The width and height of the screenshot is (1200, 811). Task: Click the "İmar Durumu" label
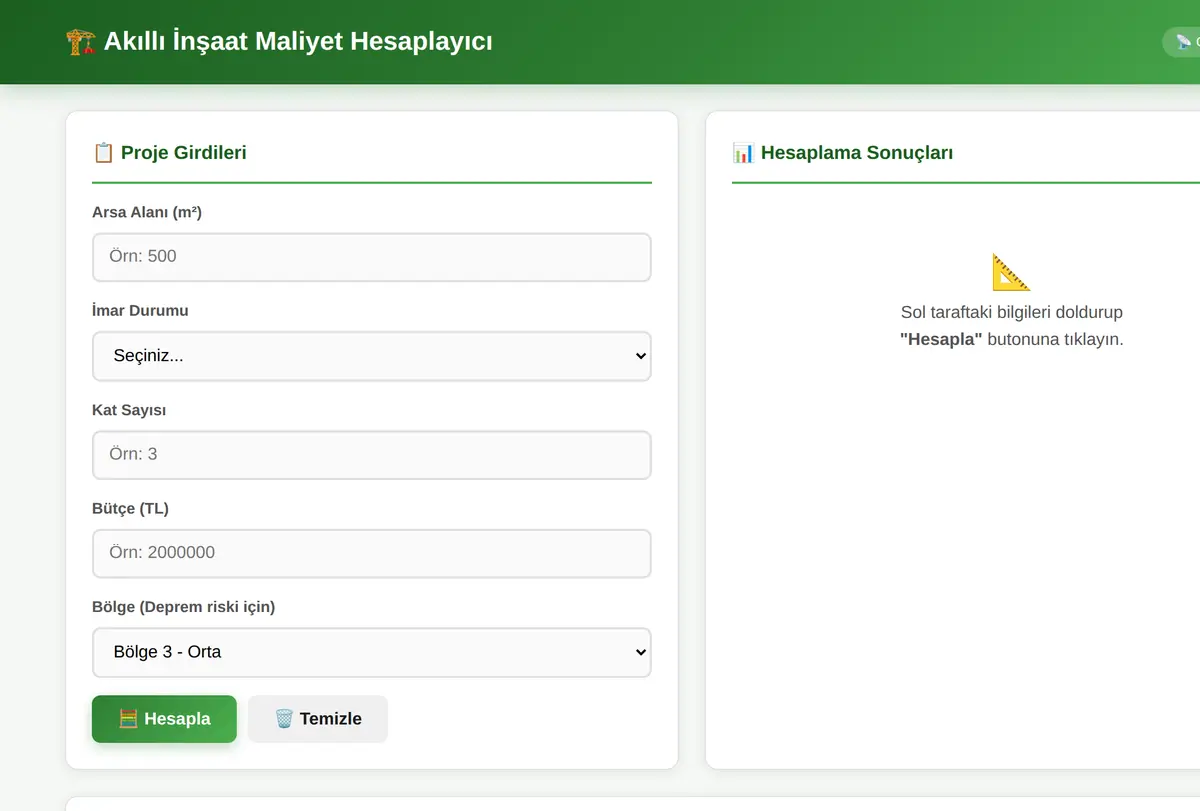tap(140, 310)
